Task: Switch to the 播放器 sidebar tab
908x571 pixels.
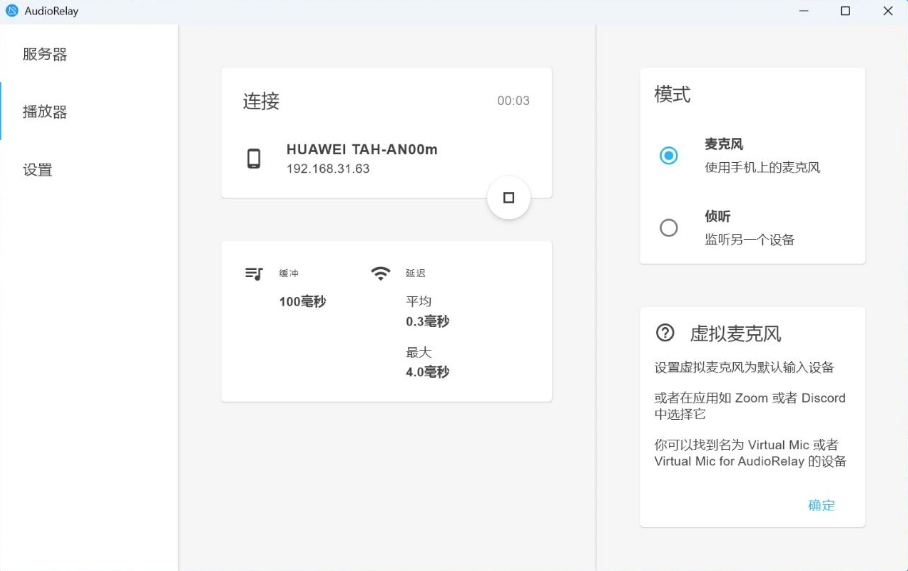Action: (89, 111)
